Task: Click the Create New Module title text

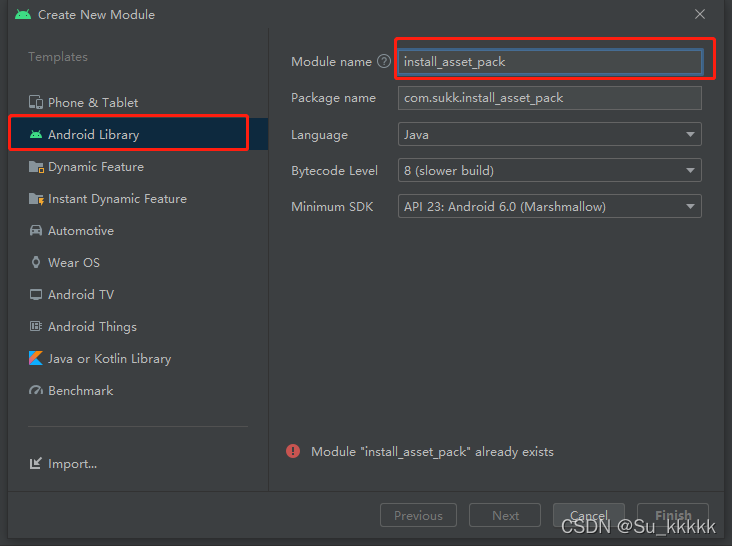Action: (x=96, y=14)
